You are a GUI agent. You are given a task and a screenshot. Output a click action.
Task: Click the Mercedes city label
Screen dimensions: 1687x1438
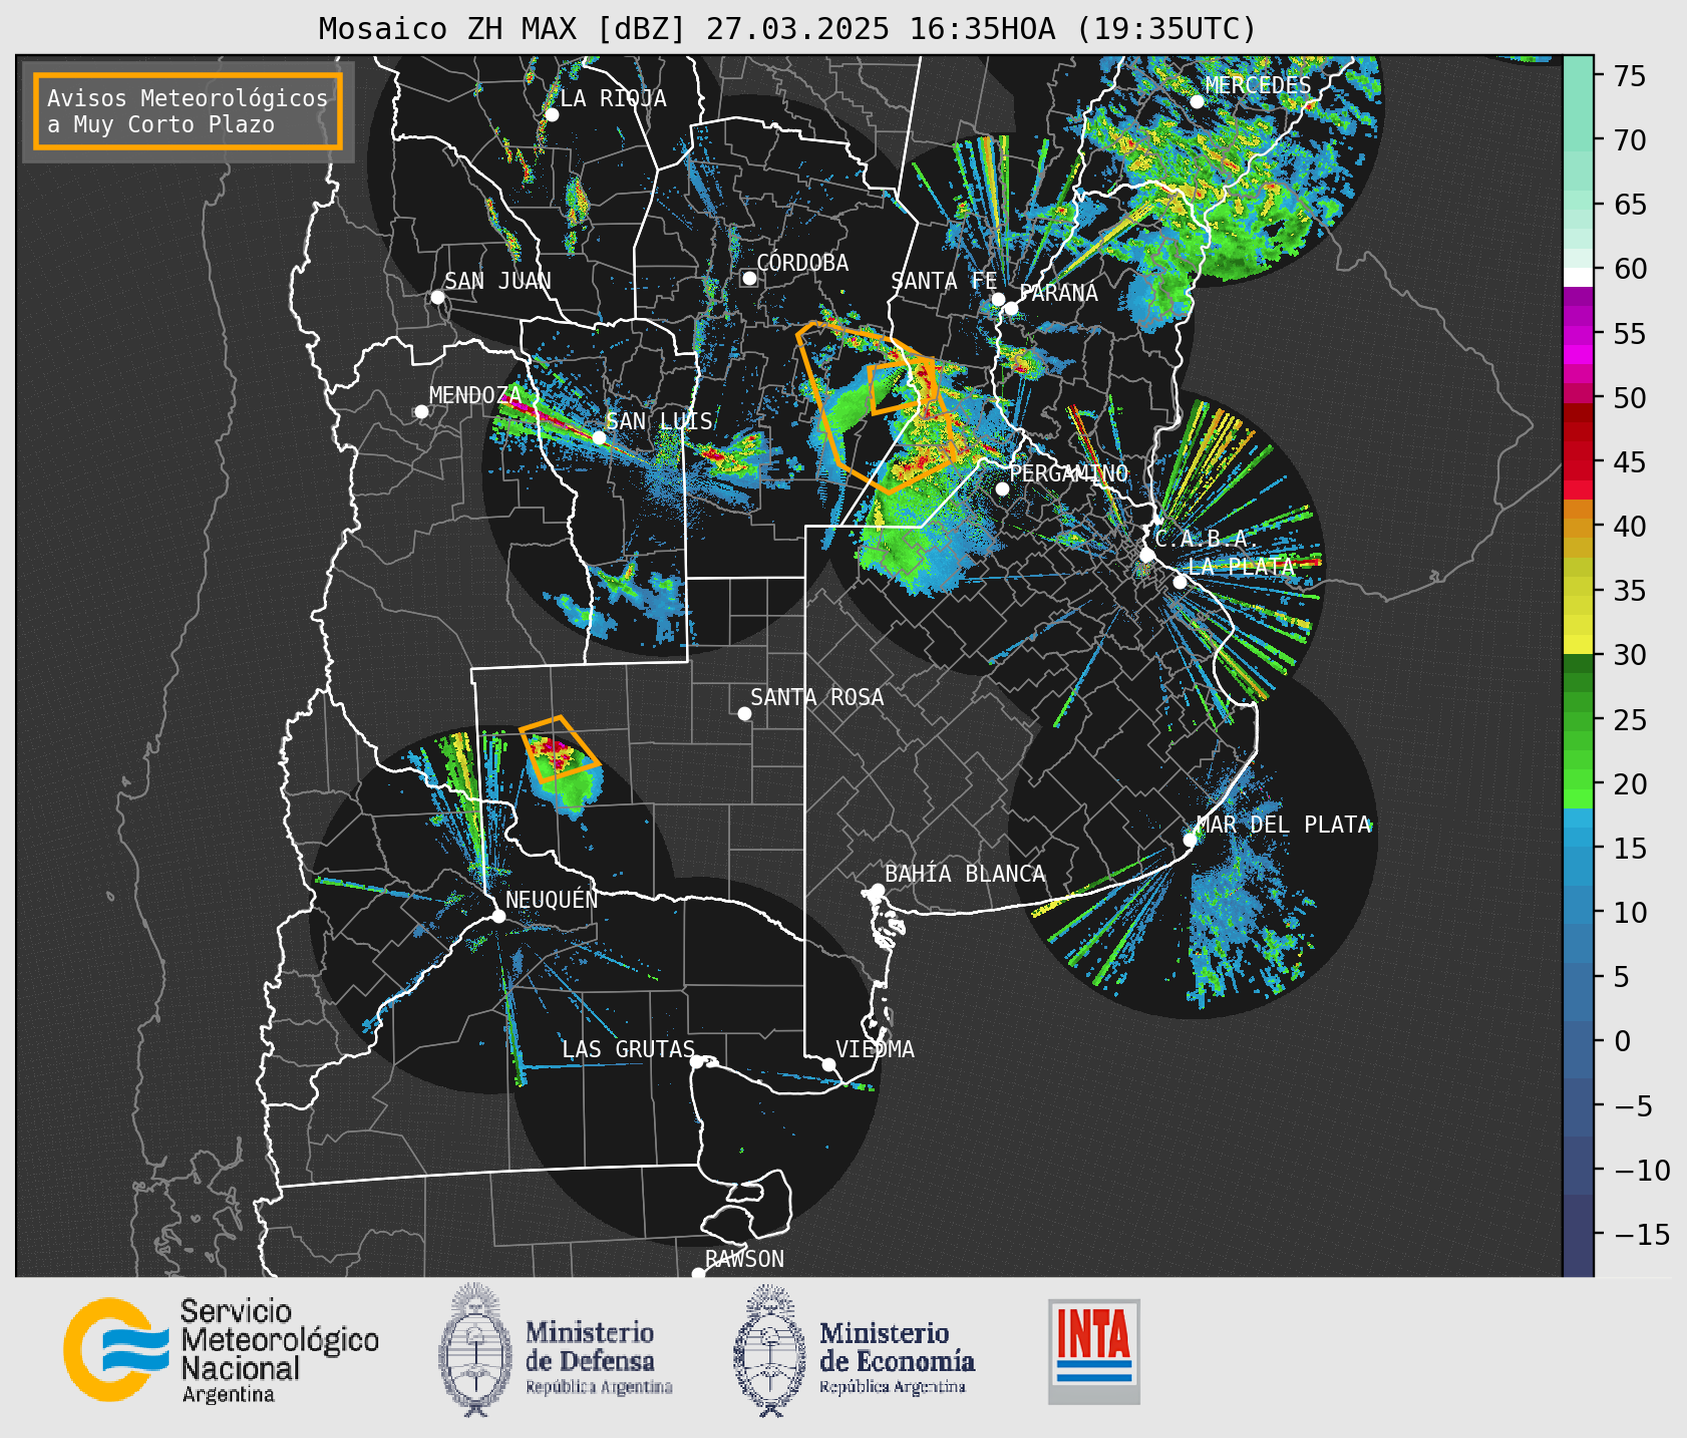1257,86
